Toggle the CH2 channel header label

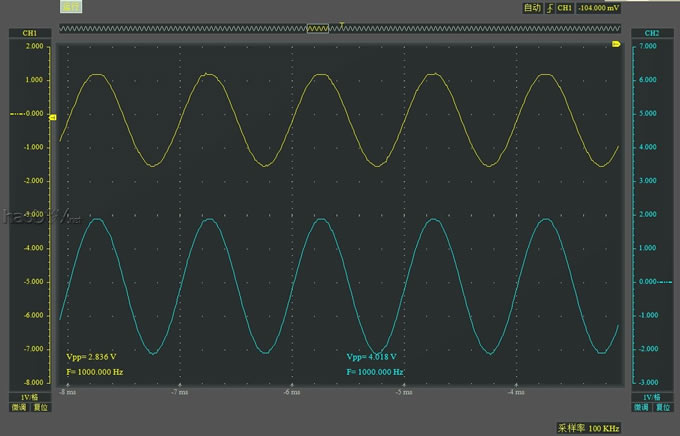[x=652, y=33]
